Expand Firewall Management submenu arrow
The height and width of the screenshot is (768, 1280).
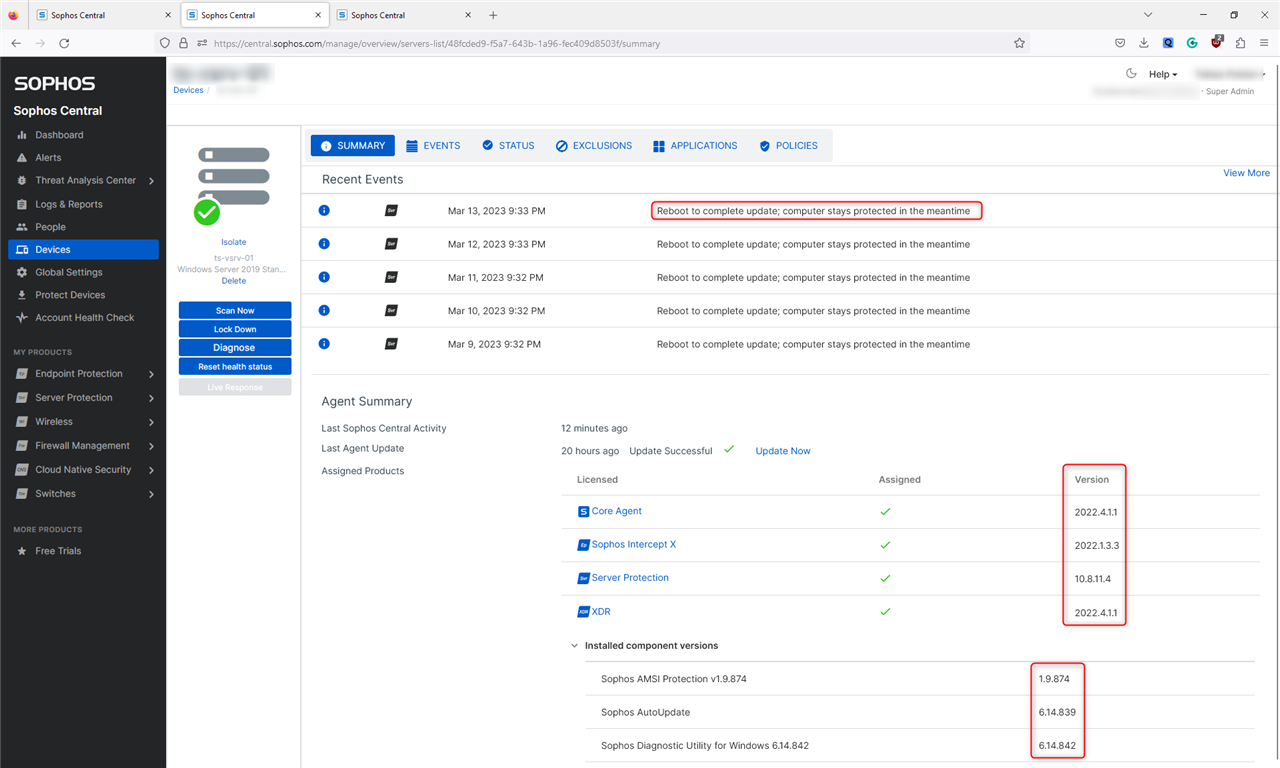(x=151, y=446)
